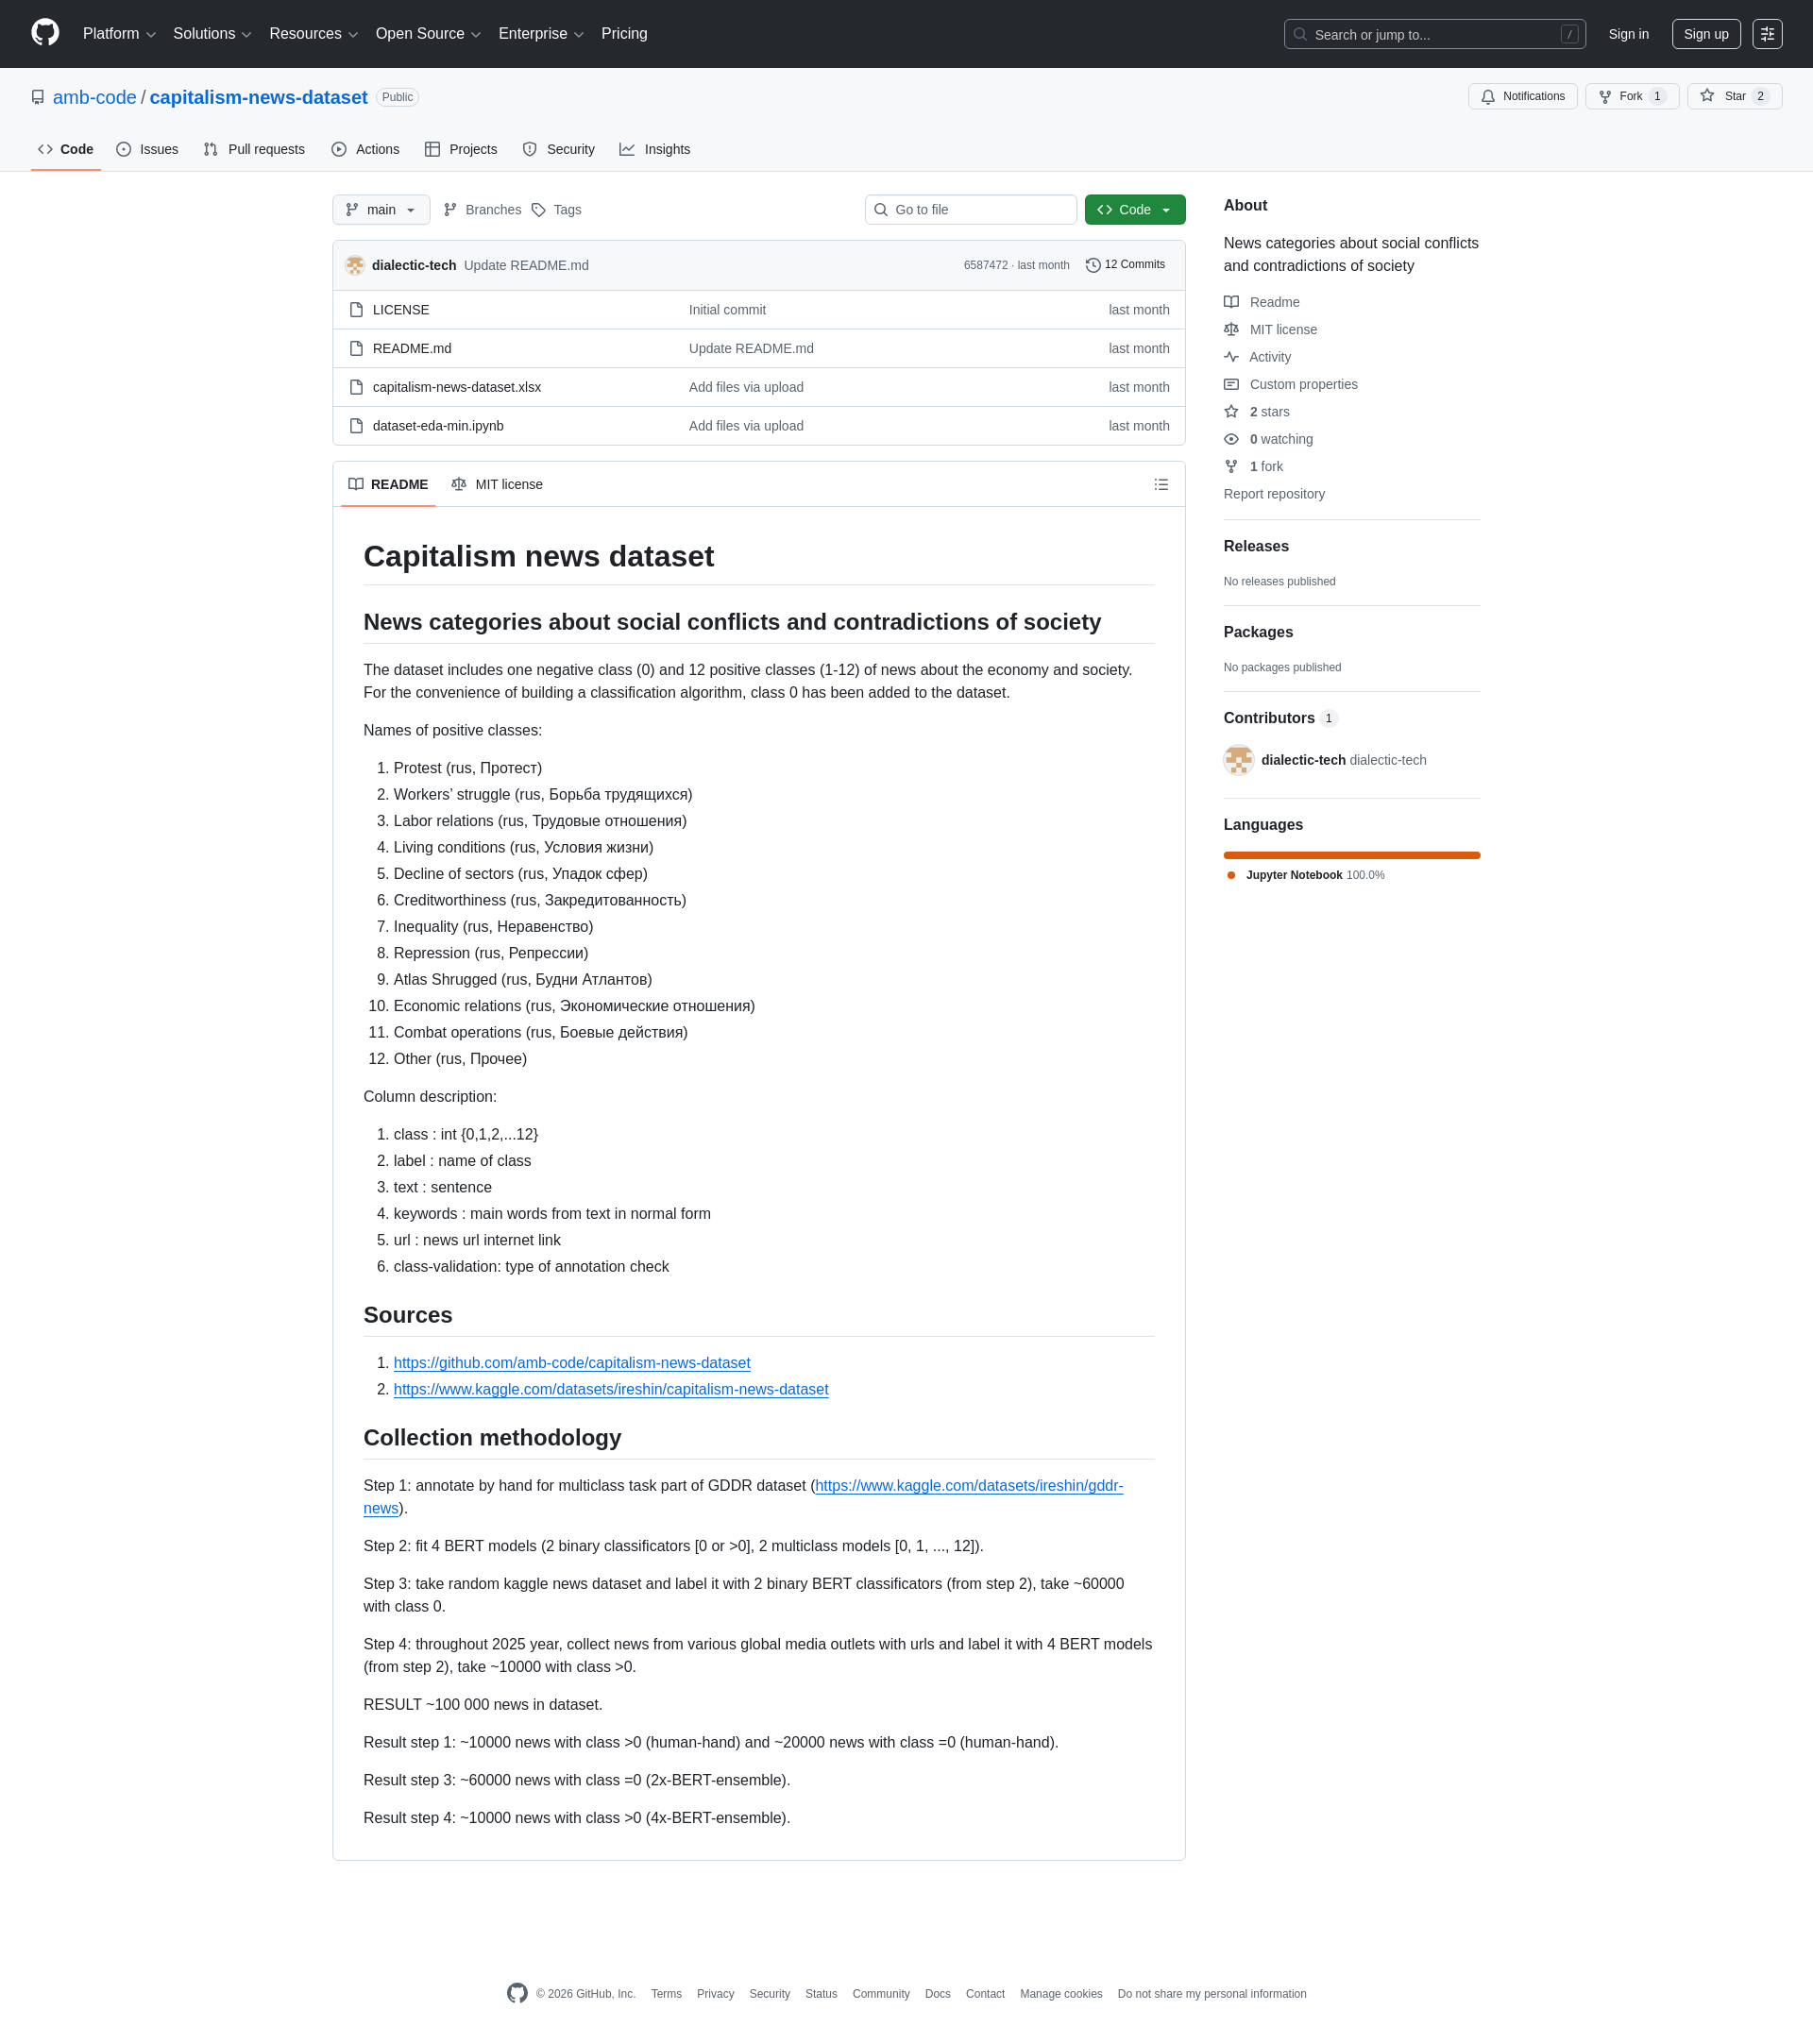
Task: Select the MIT license tab
Action: click(x=497, y=484)
